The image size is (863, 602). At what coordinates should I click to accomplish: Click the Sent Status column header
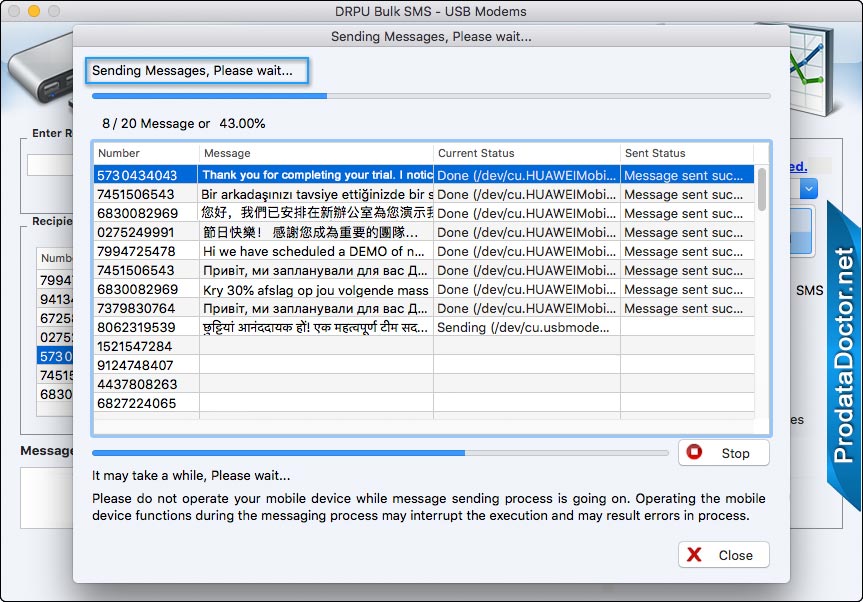click(x=687, y=153)
